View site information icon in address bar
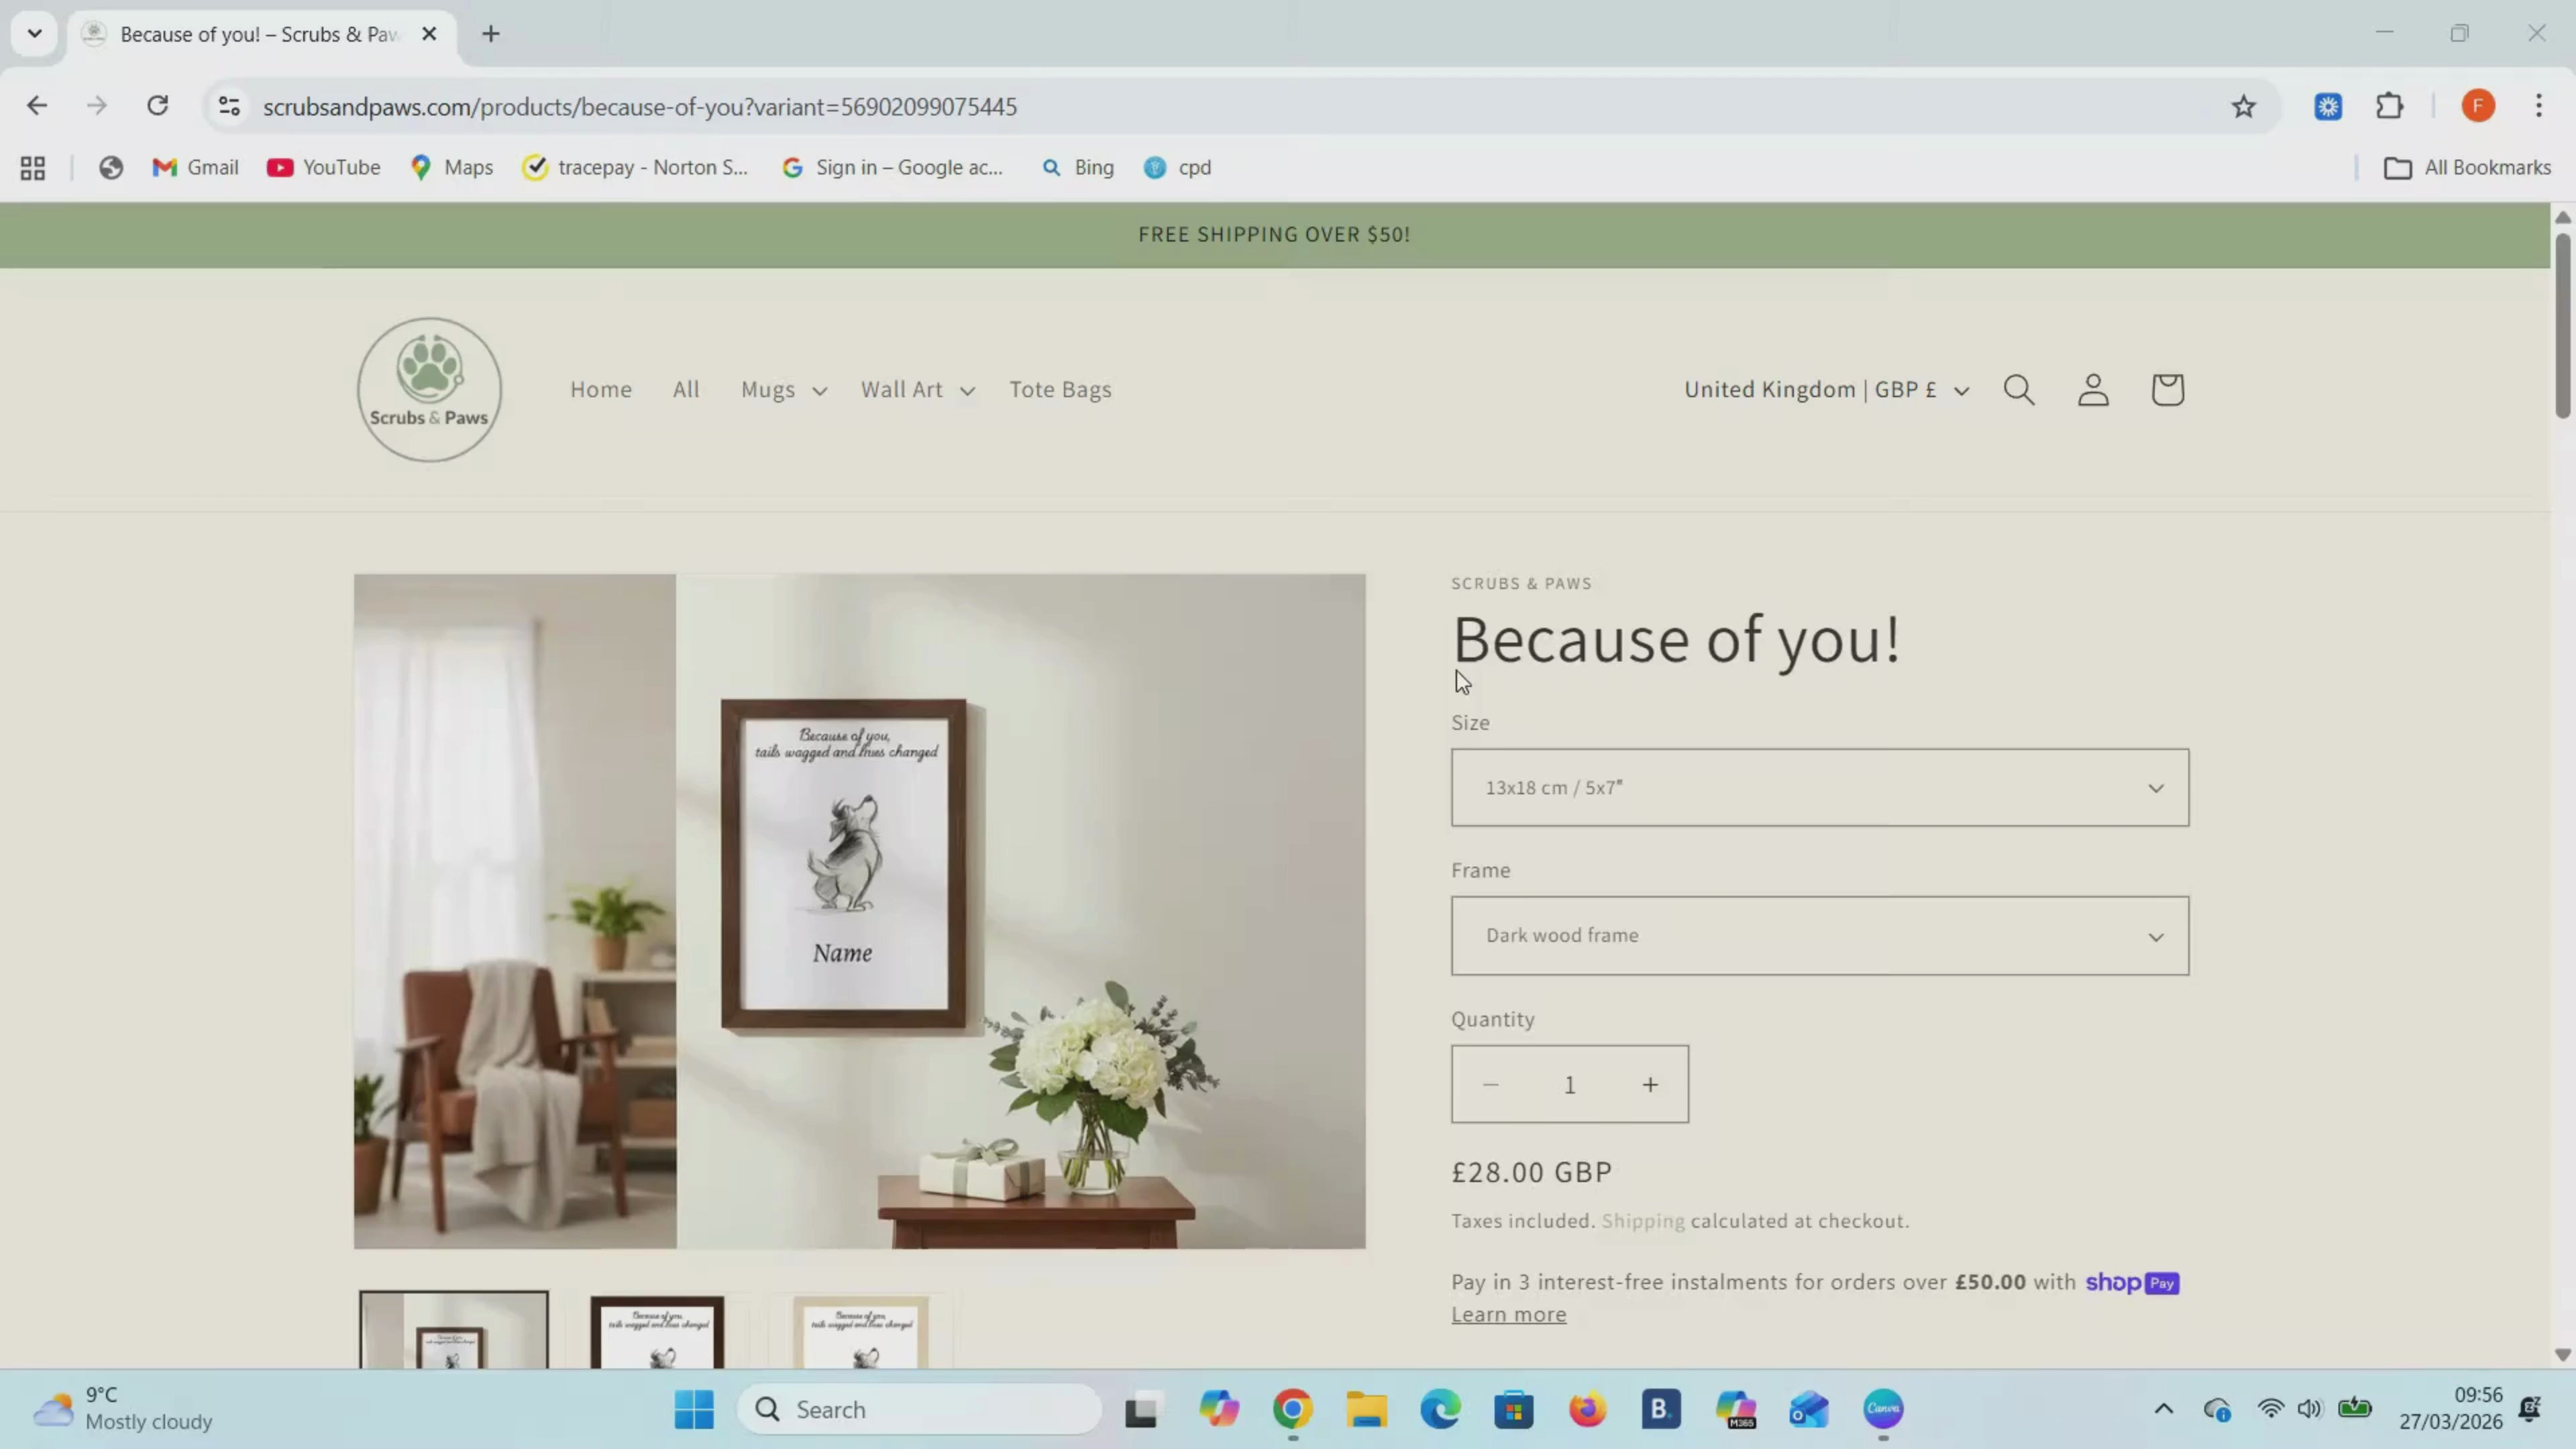 click(229, 106)
